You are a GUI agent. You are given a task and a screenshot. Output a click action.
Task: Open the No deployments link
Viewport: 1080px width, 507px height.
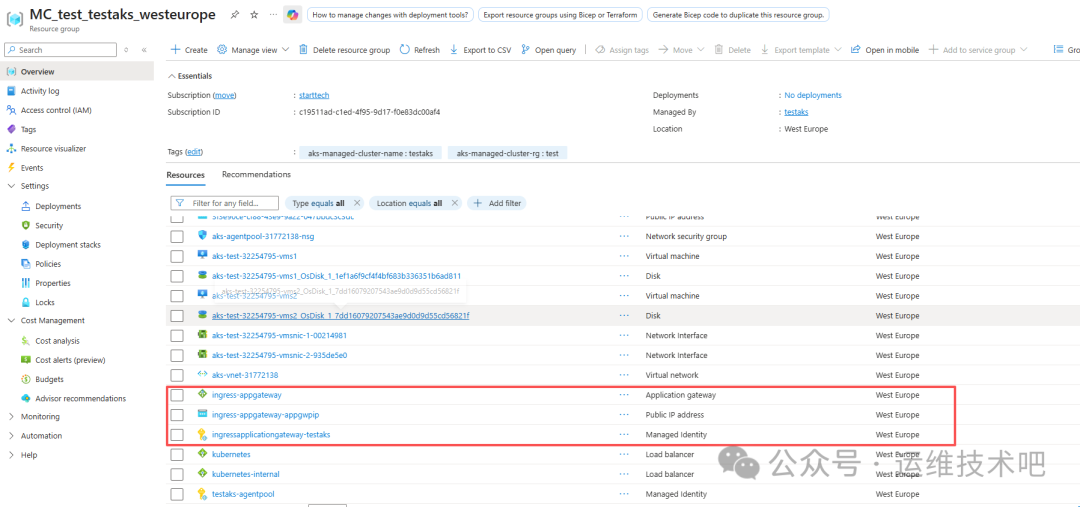(813, 95)
